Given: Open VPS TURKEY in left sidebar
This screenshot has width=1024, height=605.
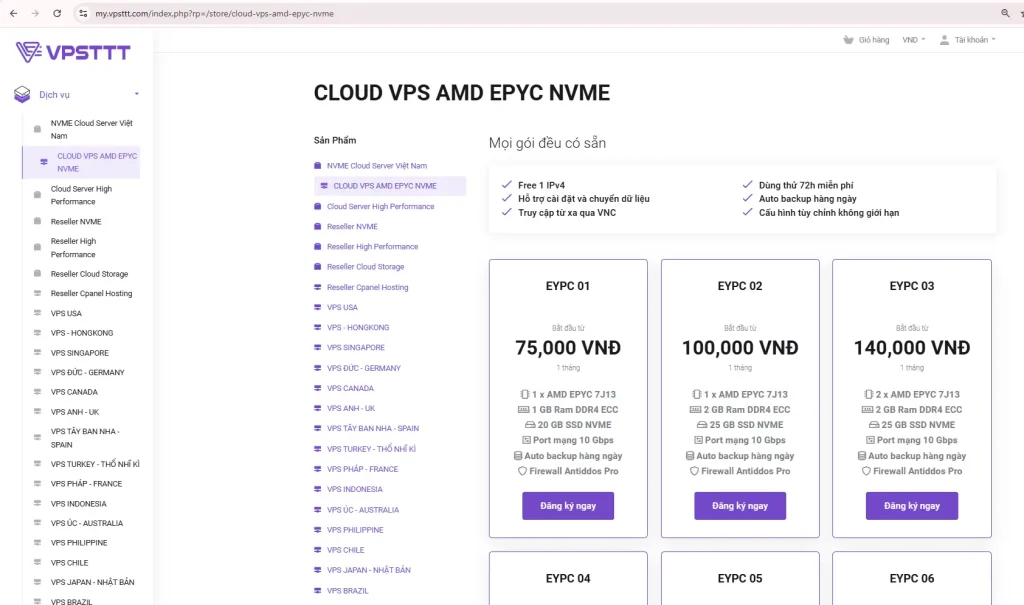Looking at the screenshot, I should 95,464.
